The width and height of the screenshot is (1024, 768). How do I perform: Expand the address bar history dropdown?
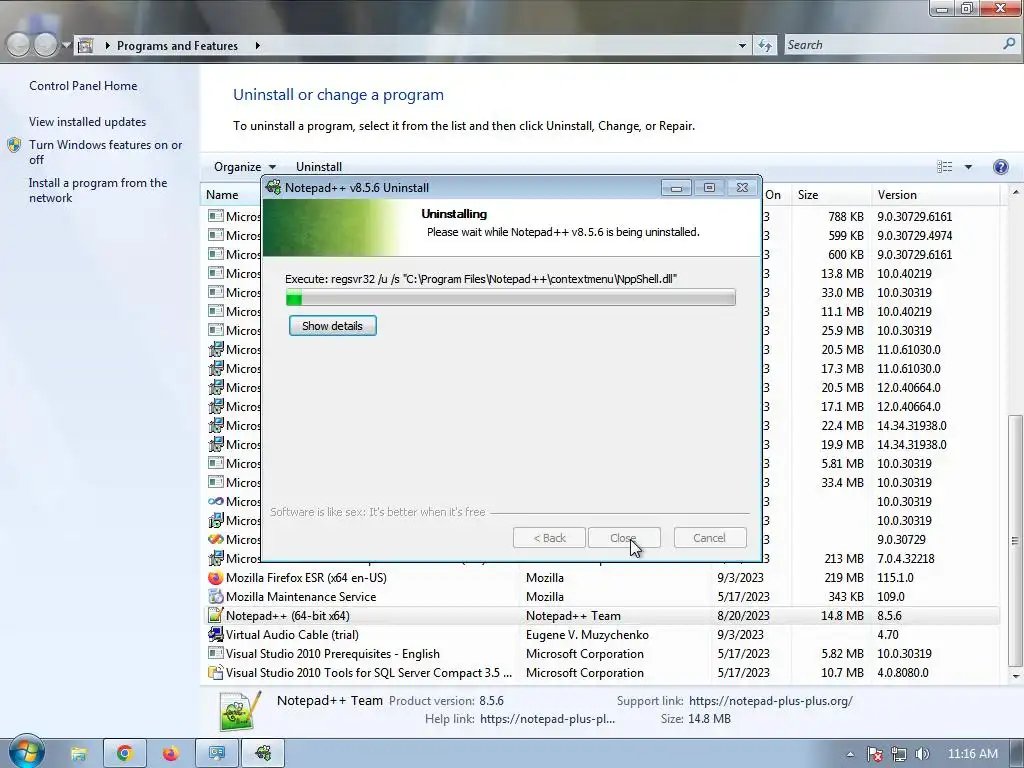click(742, 46)
